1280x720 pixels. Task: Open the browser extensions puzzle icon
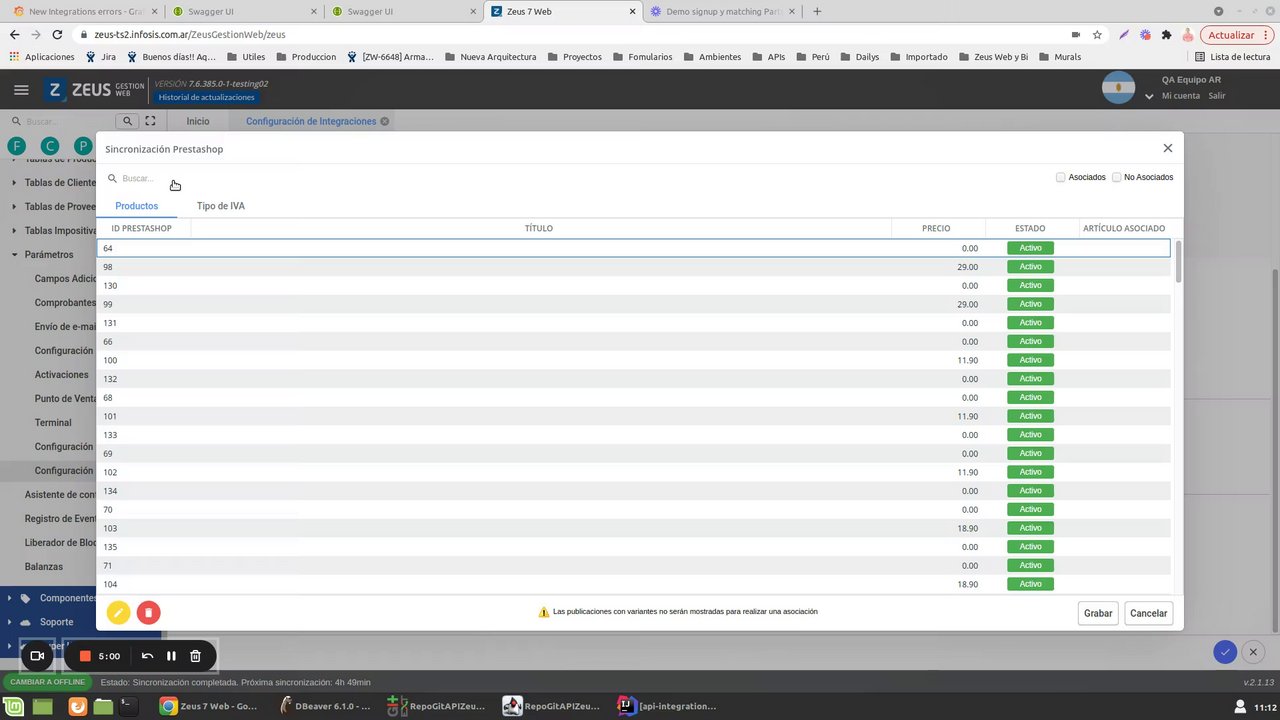tap(1166, 34)
